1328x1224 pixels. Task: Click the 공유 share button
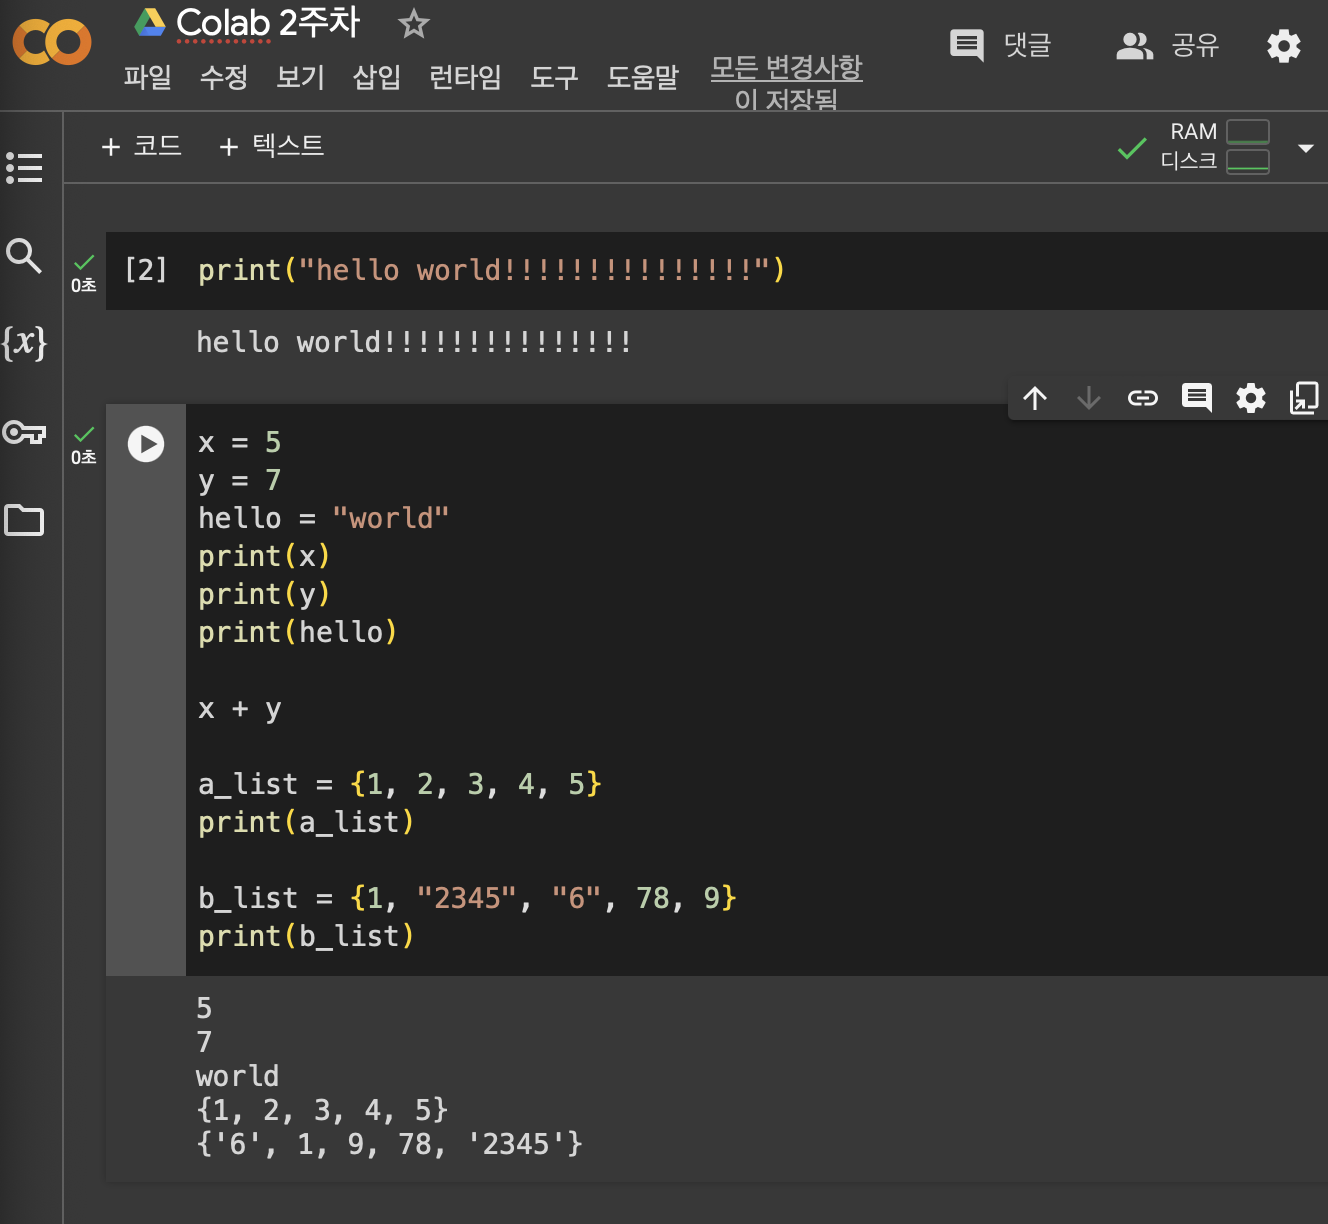pos(1167,45)
